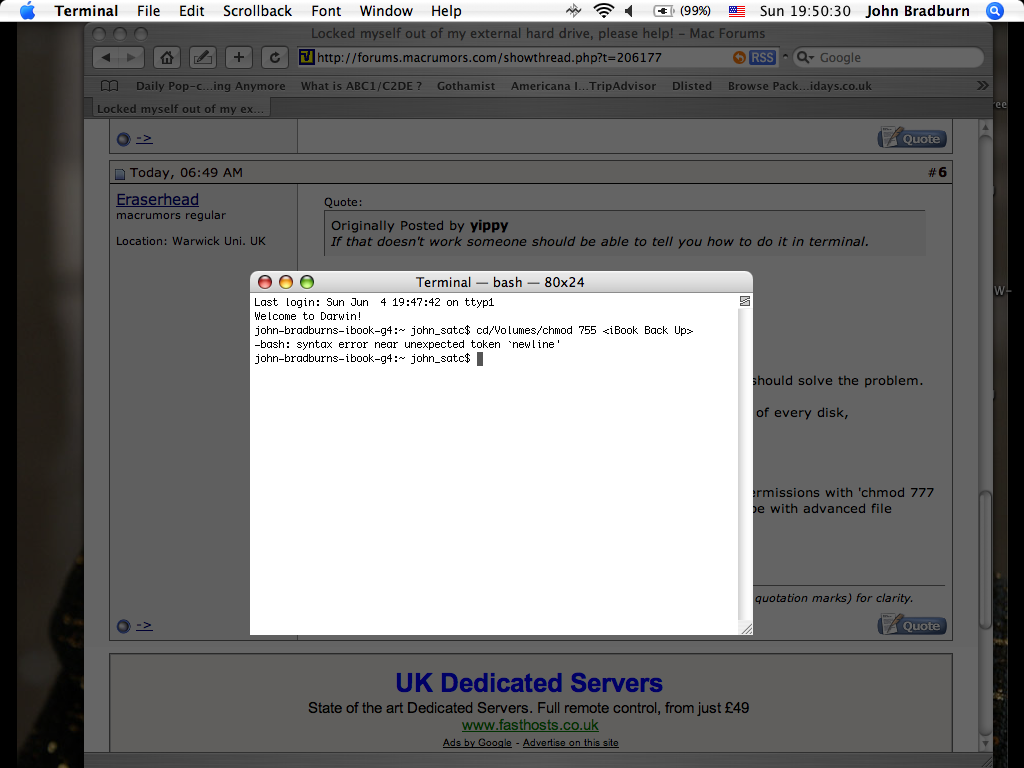
Task: Click the post icon beside Today, 06:49 AM
Action: [x=120, y=174]
